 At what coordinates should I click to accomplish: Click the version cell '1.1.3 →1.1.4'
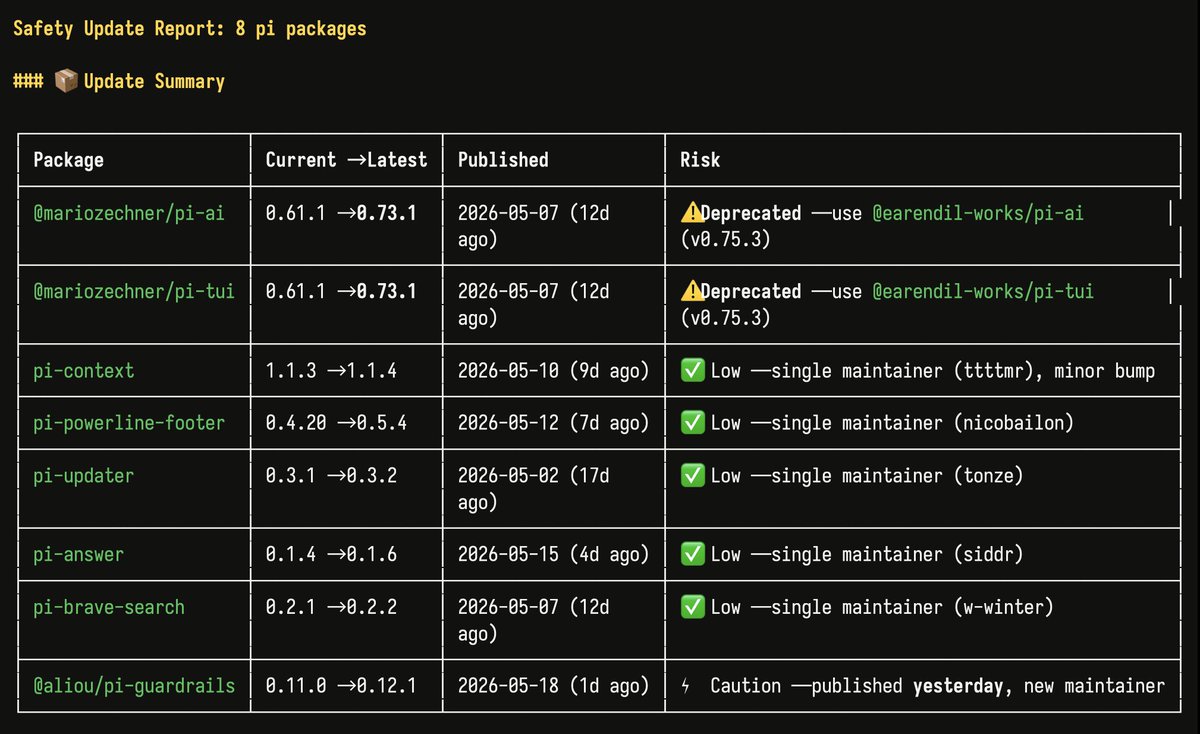point(331,371)
